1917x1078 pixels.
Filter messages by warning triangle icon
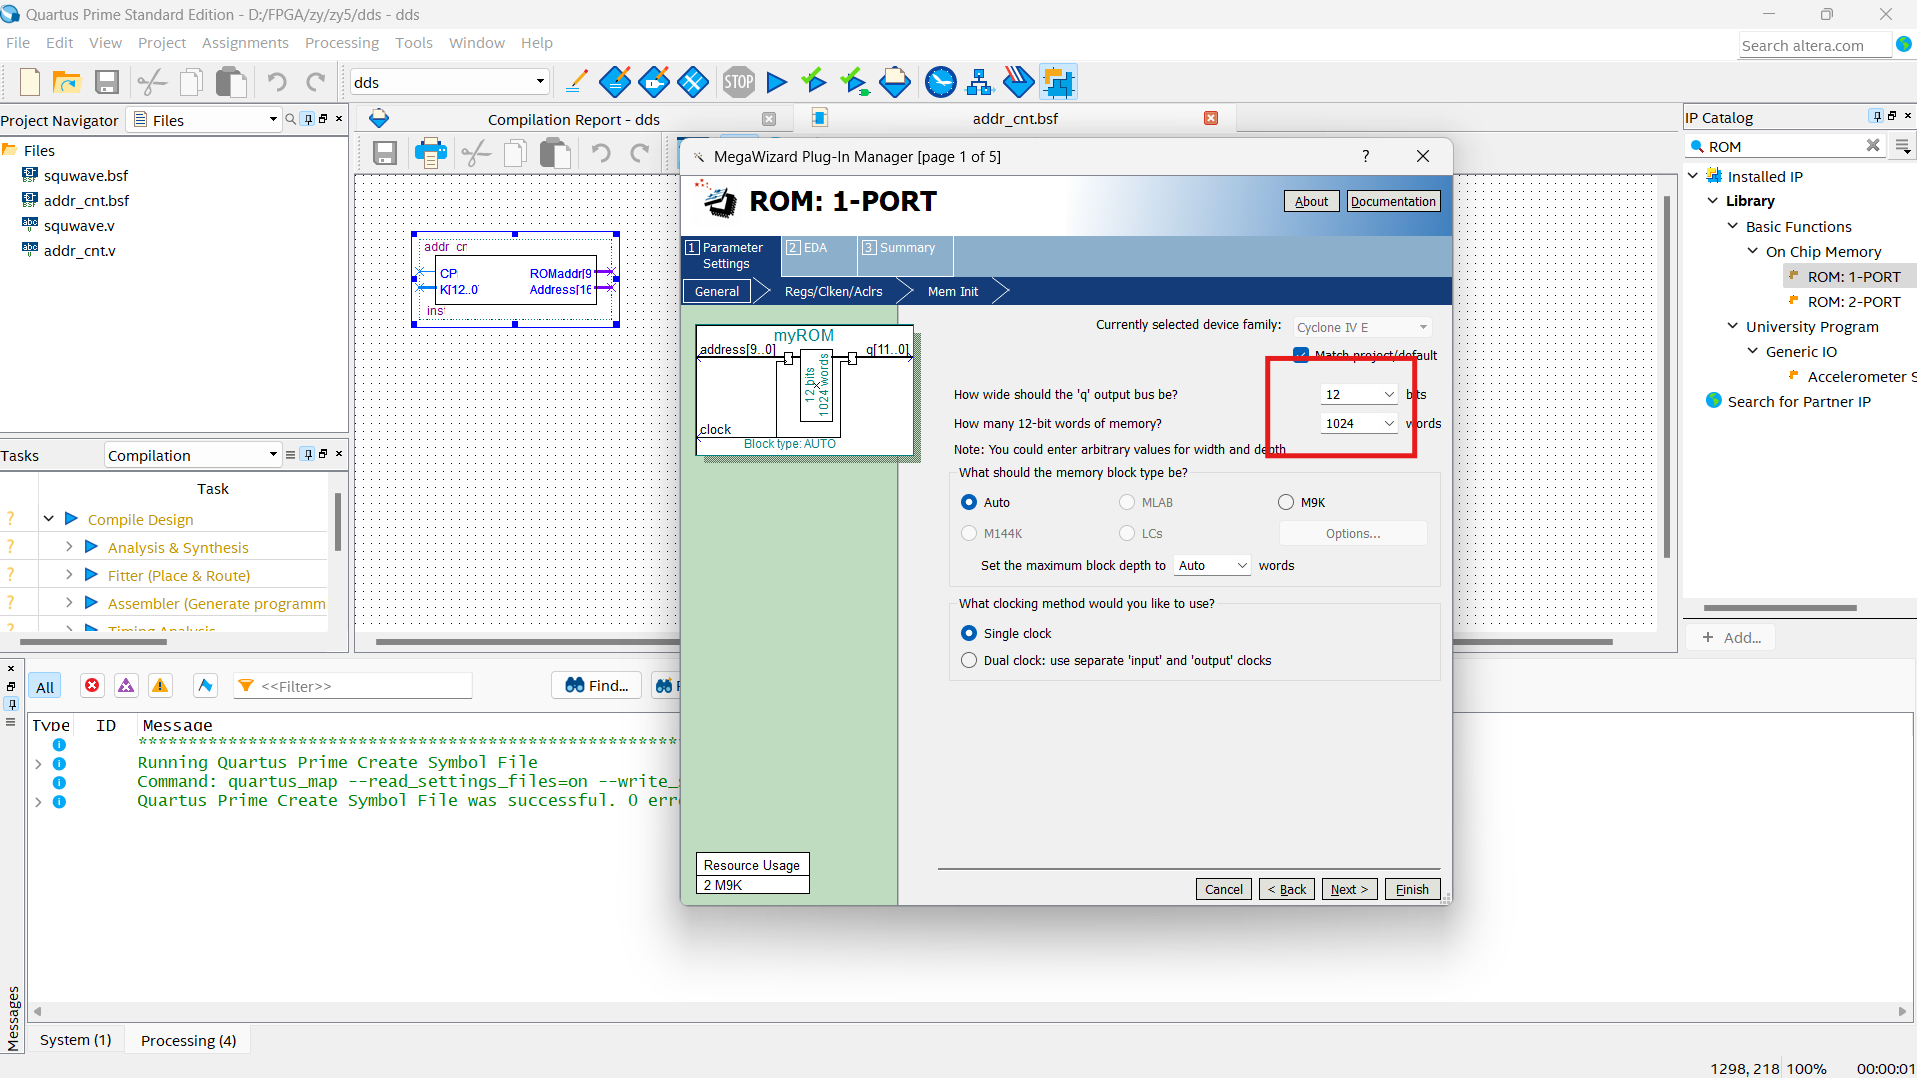(160, 685)
